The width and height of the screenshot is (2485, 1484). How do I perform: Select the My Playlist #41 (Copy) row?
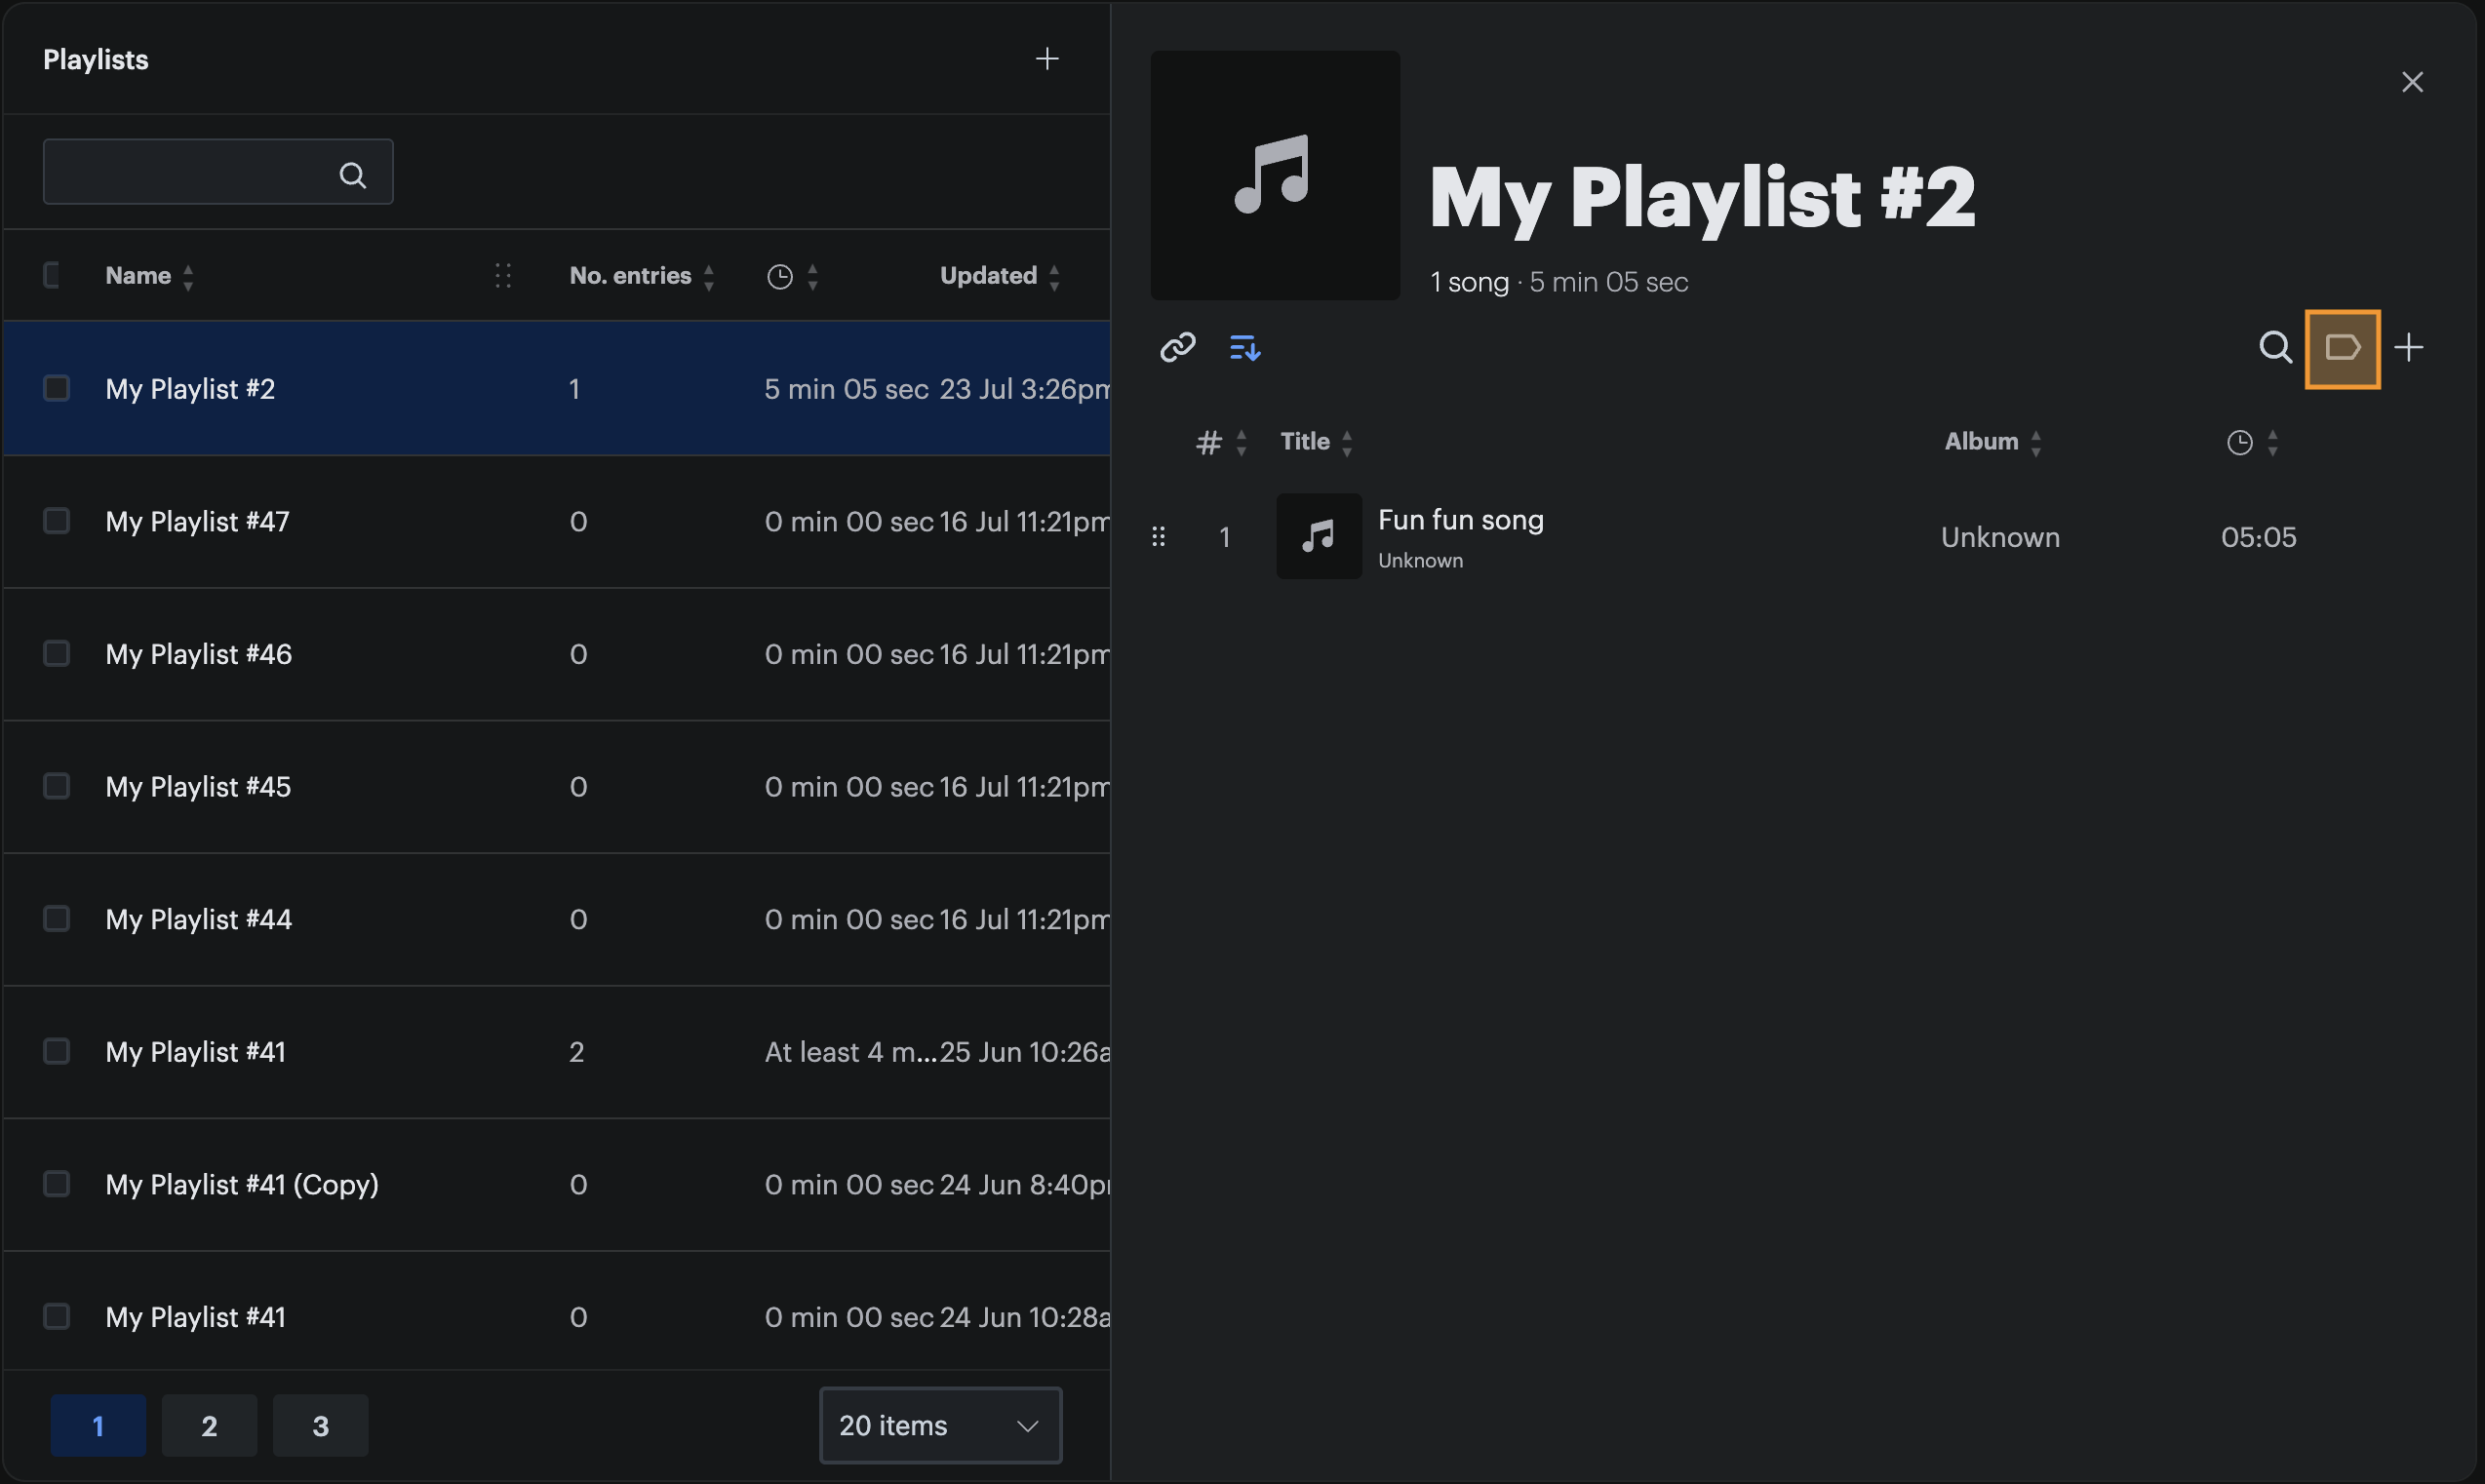(557, 1184)
